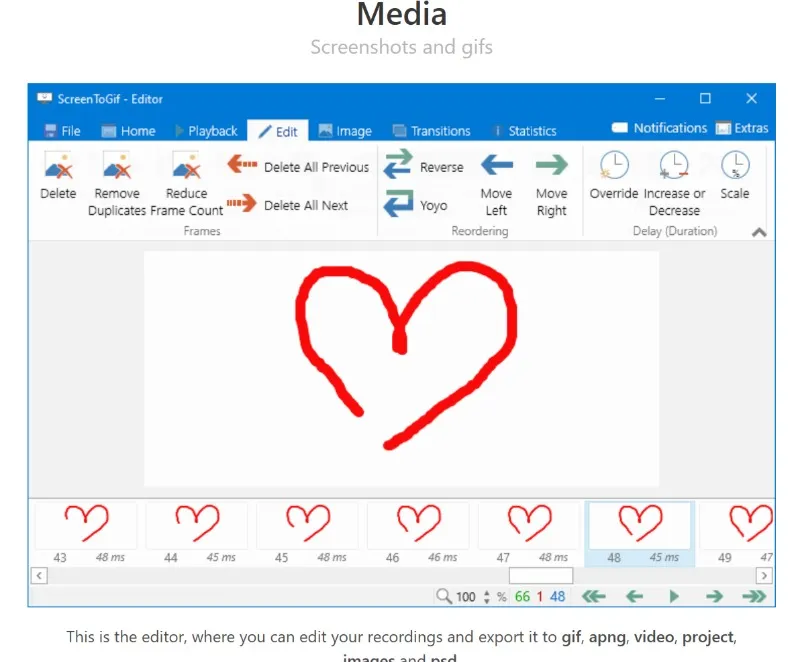Play the recording preview

click(x=674, y=596)
